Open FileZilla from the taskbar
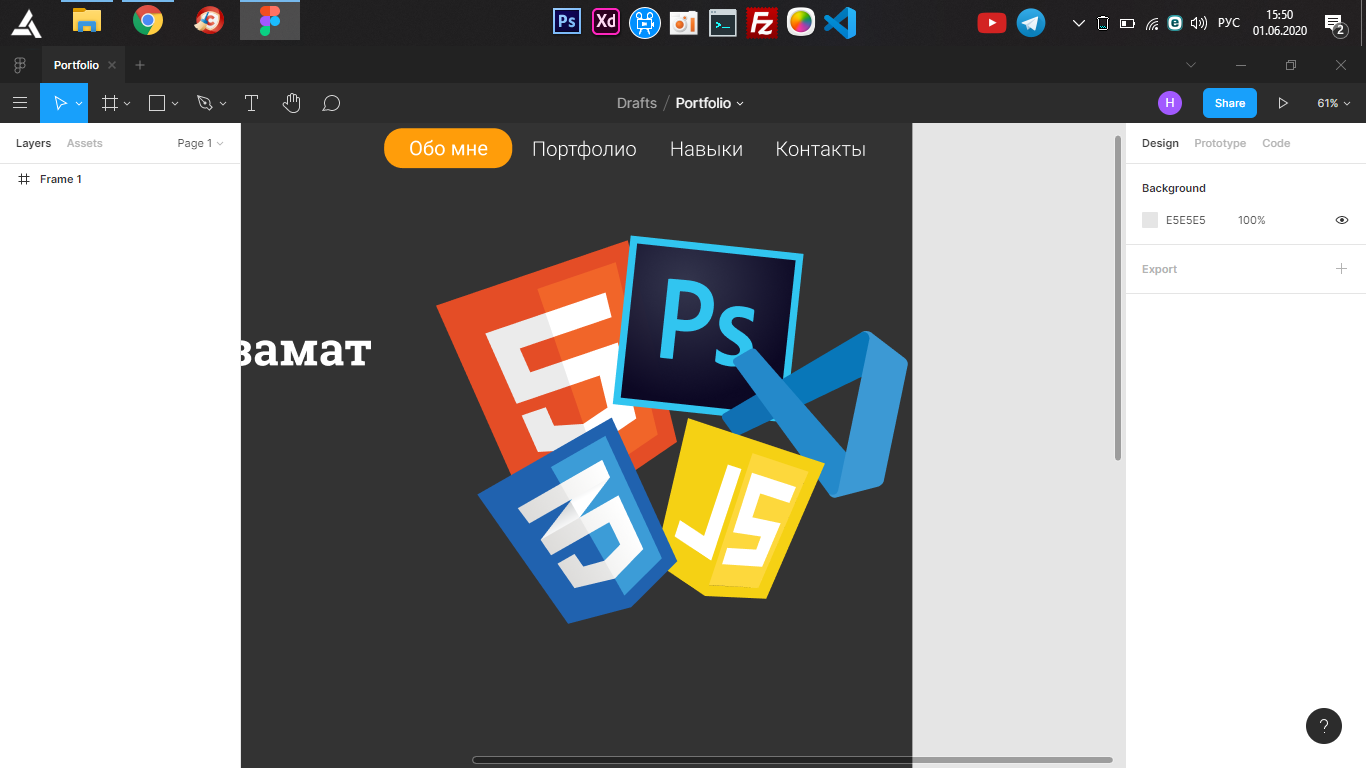Image resolution: width=1366 pixels, height=768 pixels. point(762,22)
